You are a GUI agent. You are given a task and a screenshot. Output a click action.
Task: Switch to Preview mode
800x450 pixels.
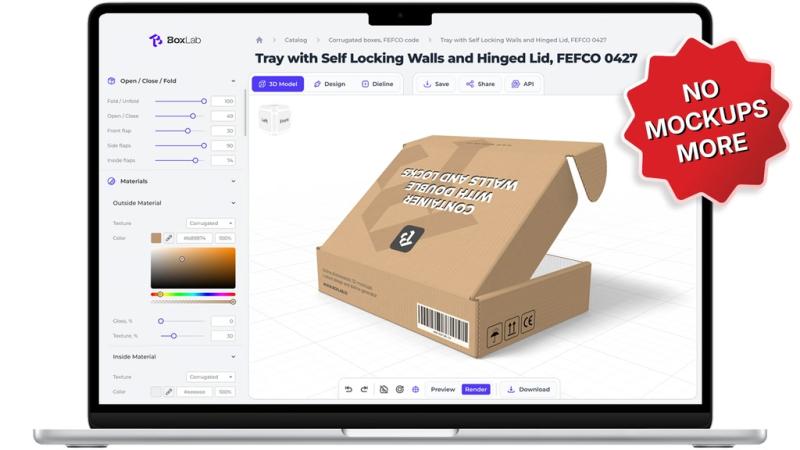pyautogui.click(x=443, y=389)
